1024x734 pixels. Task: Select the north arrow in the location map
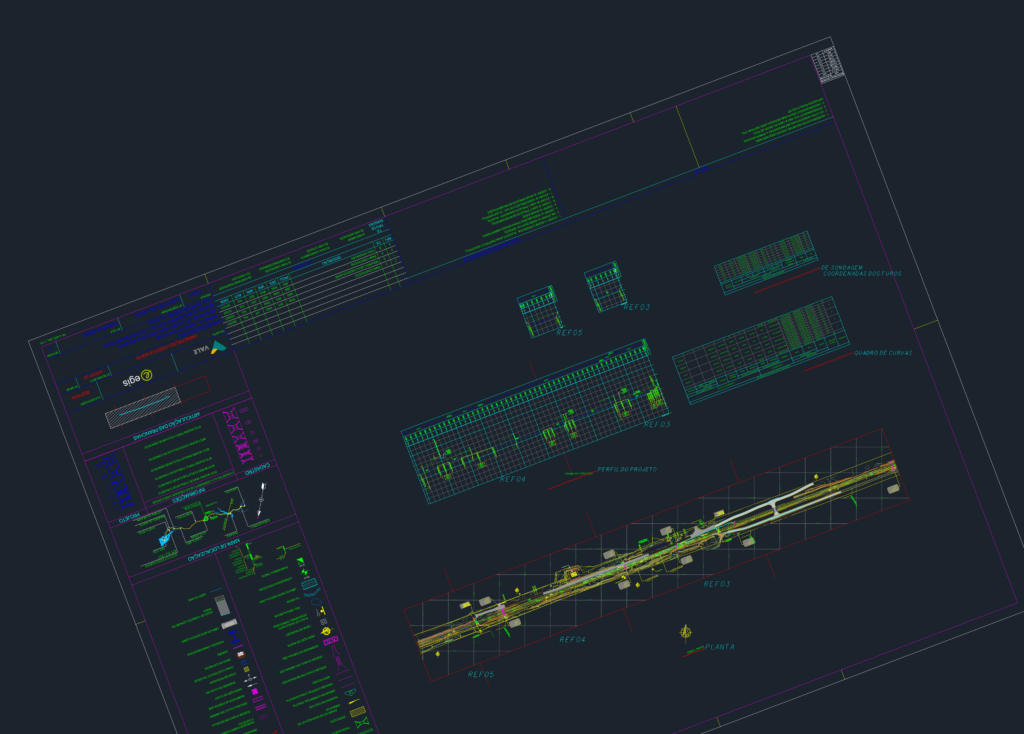click(x=262, y=500)
